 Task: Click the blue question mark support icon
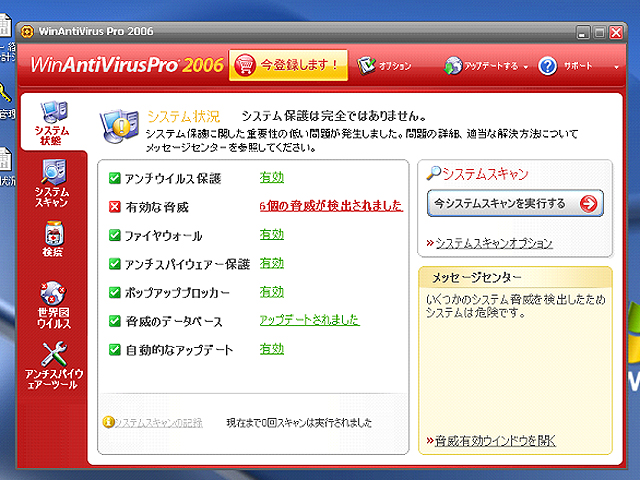point(547,66)
